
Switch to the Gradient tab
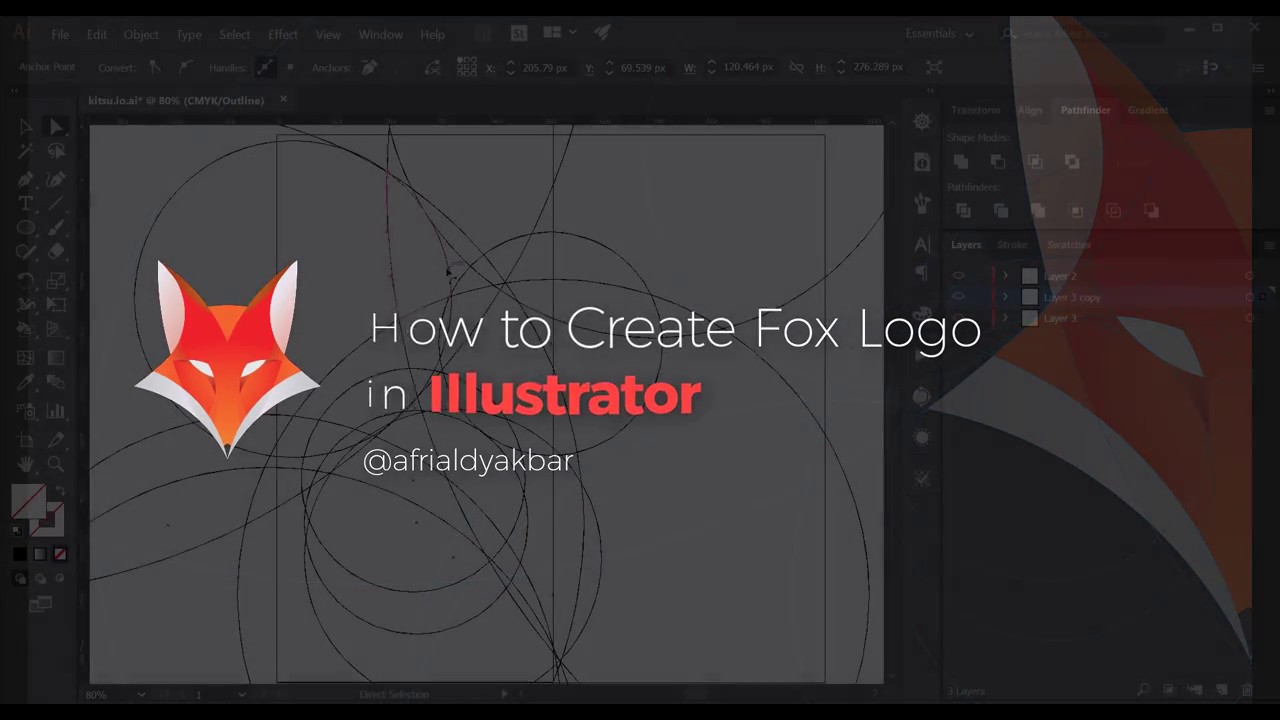[x=1147, y=110]
